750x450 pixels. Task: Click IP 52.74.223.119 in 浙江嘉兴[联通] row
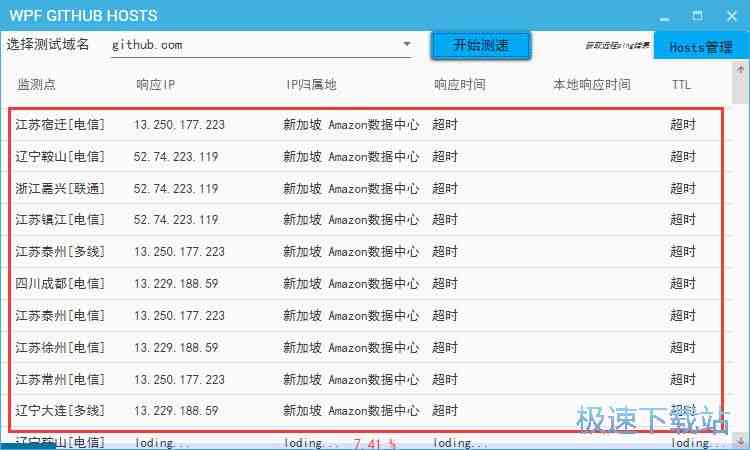(x=176, y=188)
